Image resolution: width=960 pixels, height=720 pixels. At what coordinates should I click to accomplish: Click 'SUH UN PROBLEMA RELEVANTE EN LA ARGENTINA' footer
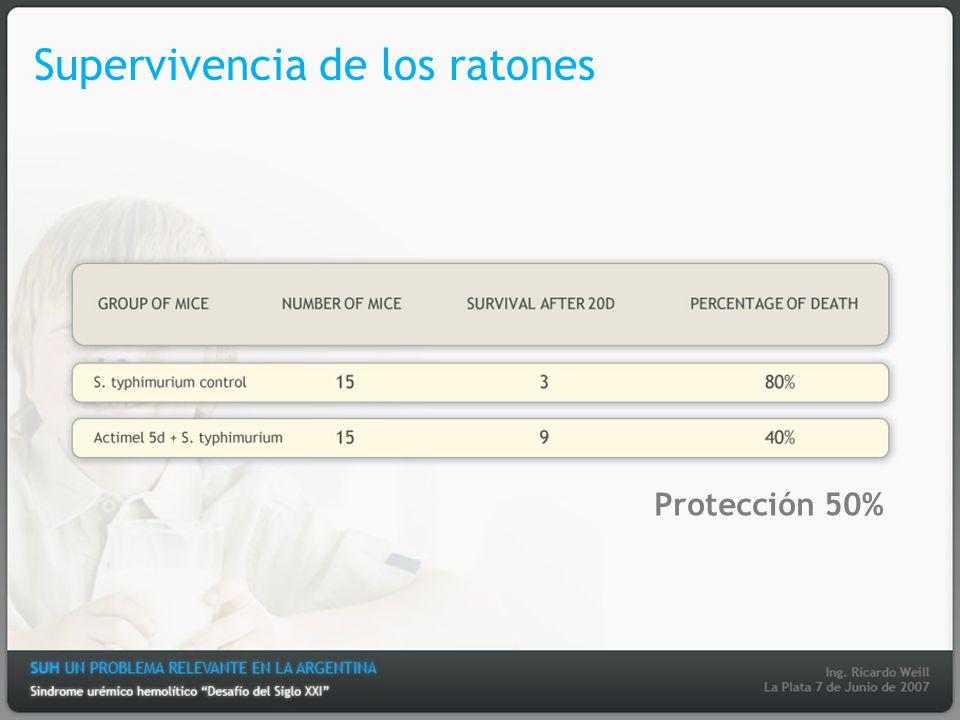tap(203, 668)
